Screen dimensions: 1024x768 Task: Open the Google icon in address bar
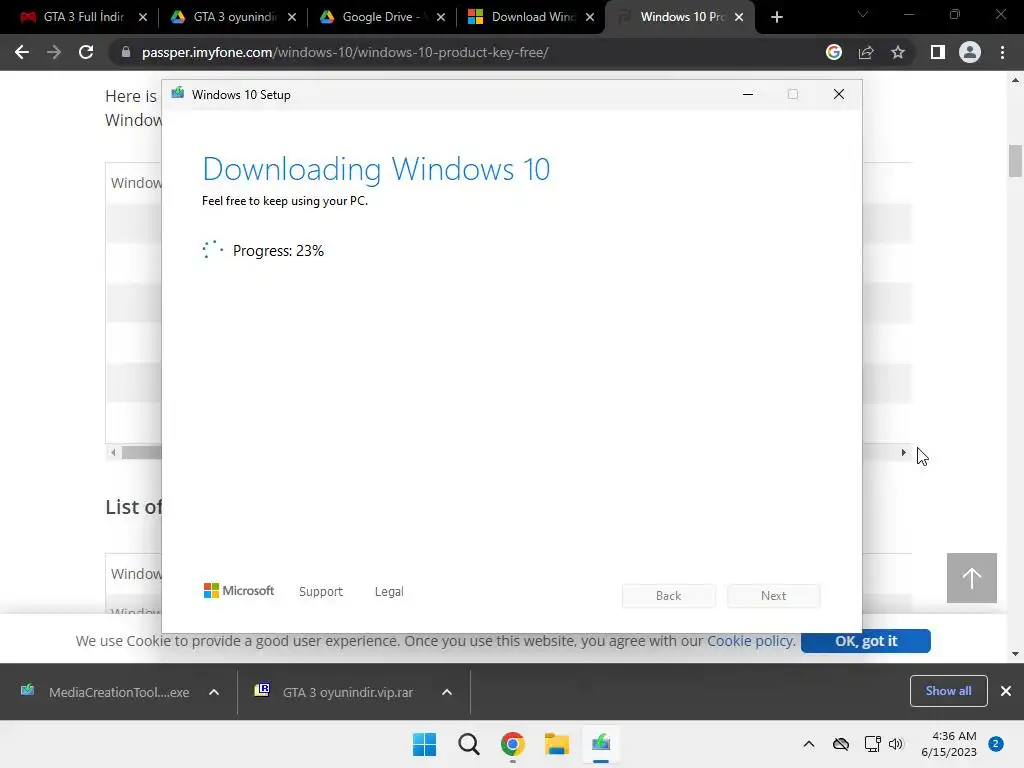(833, 52)
